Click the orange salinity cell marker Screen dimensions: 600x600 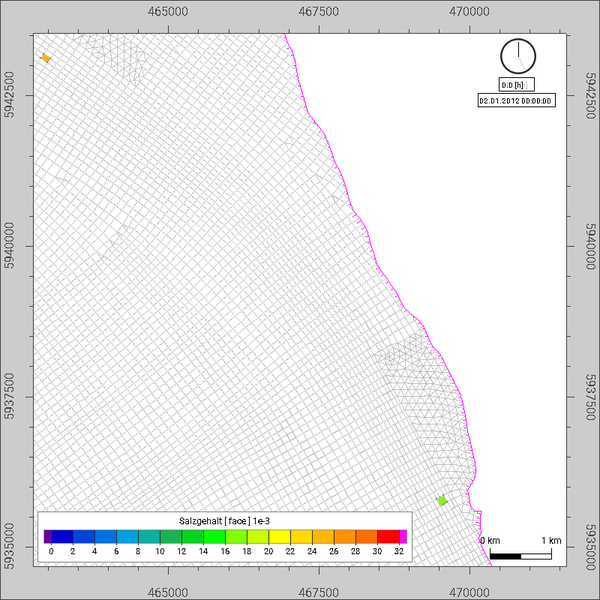[x=46, y=59]
